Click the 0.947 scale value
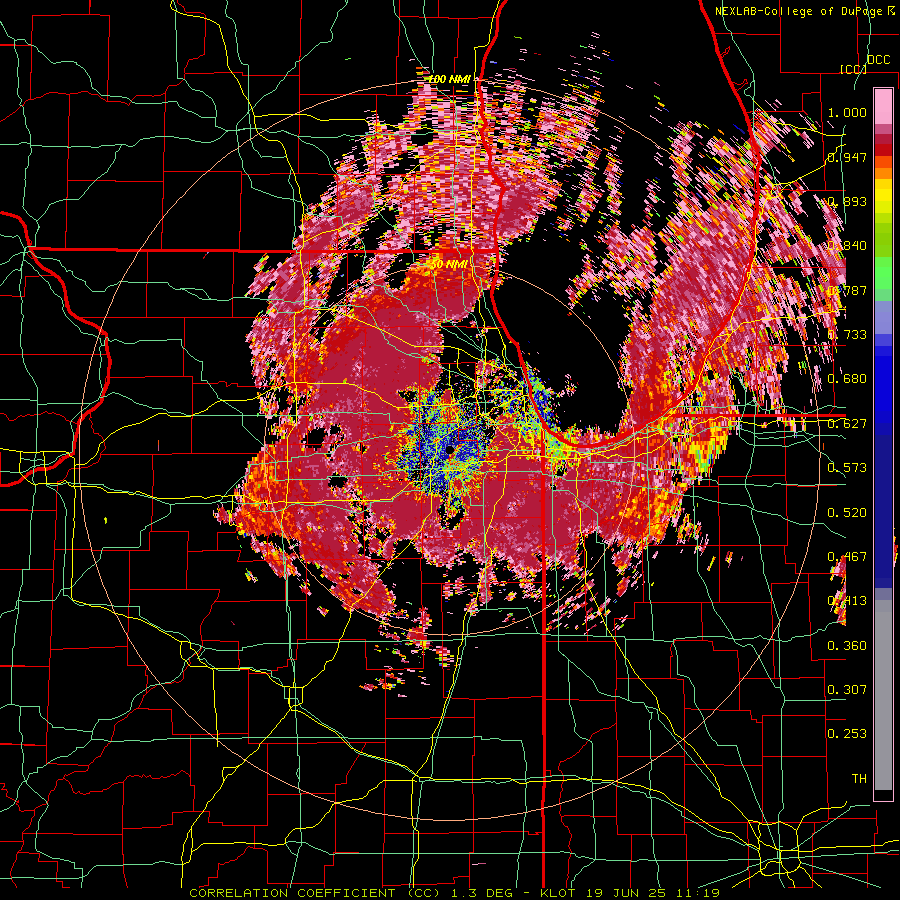This screenshot has width=900, height=900. pos(847,157)
